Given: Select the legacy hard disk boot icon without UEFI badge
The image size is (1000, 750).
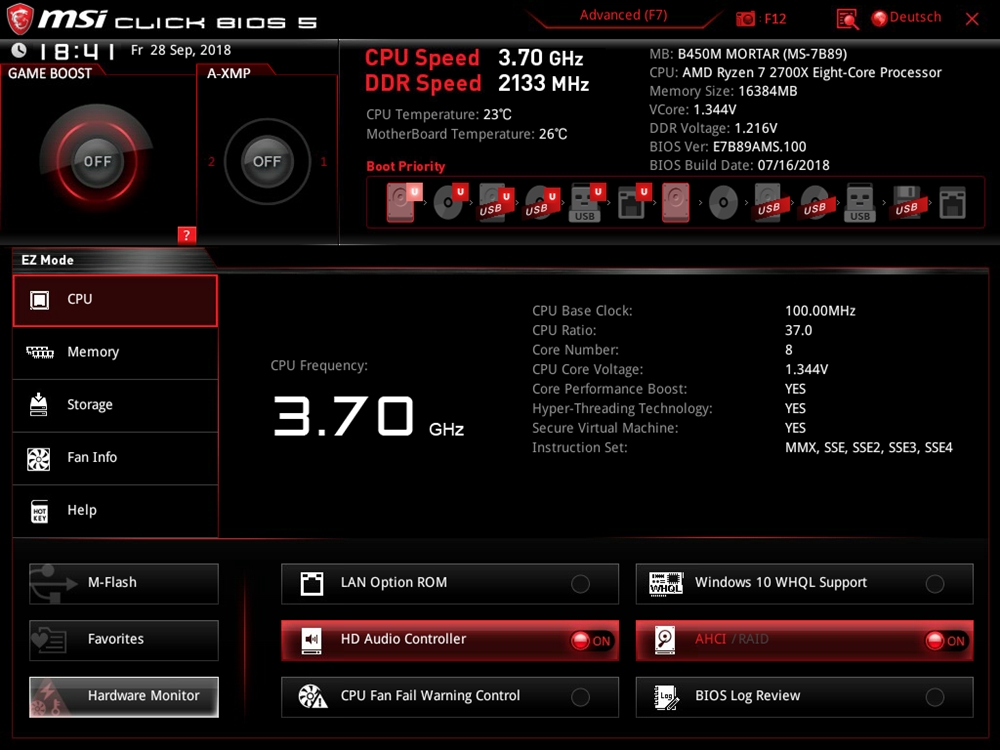Looking at the screenshot, I should (x=675, y=202).
